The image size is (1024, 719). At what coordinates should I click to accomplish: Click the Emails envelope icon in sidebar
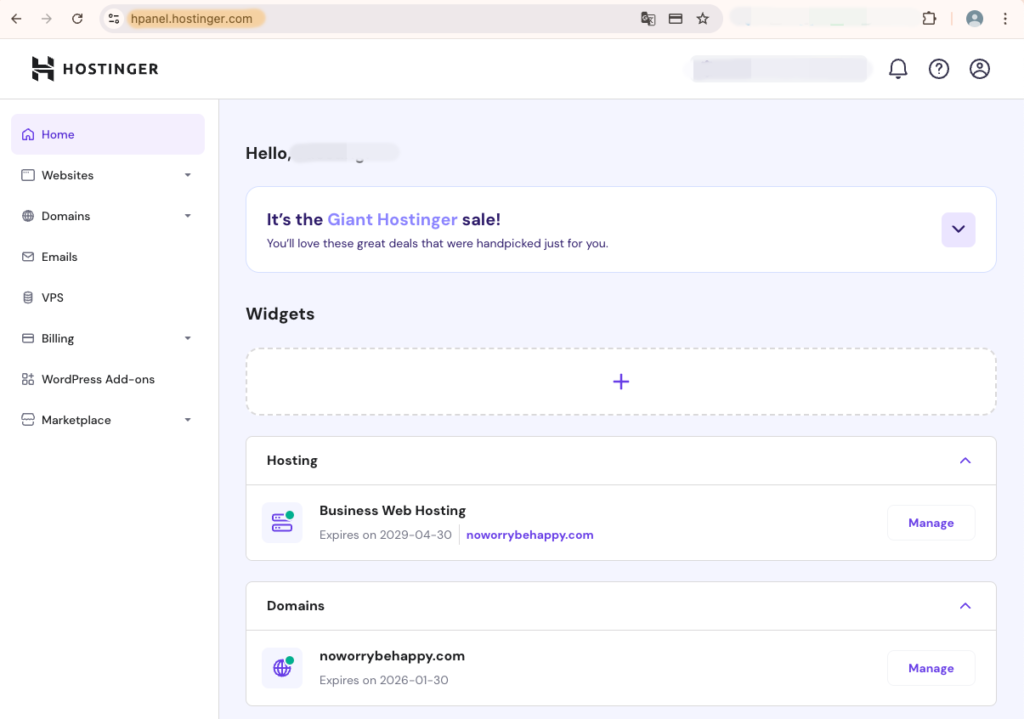[x=27, y=257]
